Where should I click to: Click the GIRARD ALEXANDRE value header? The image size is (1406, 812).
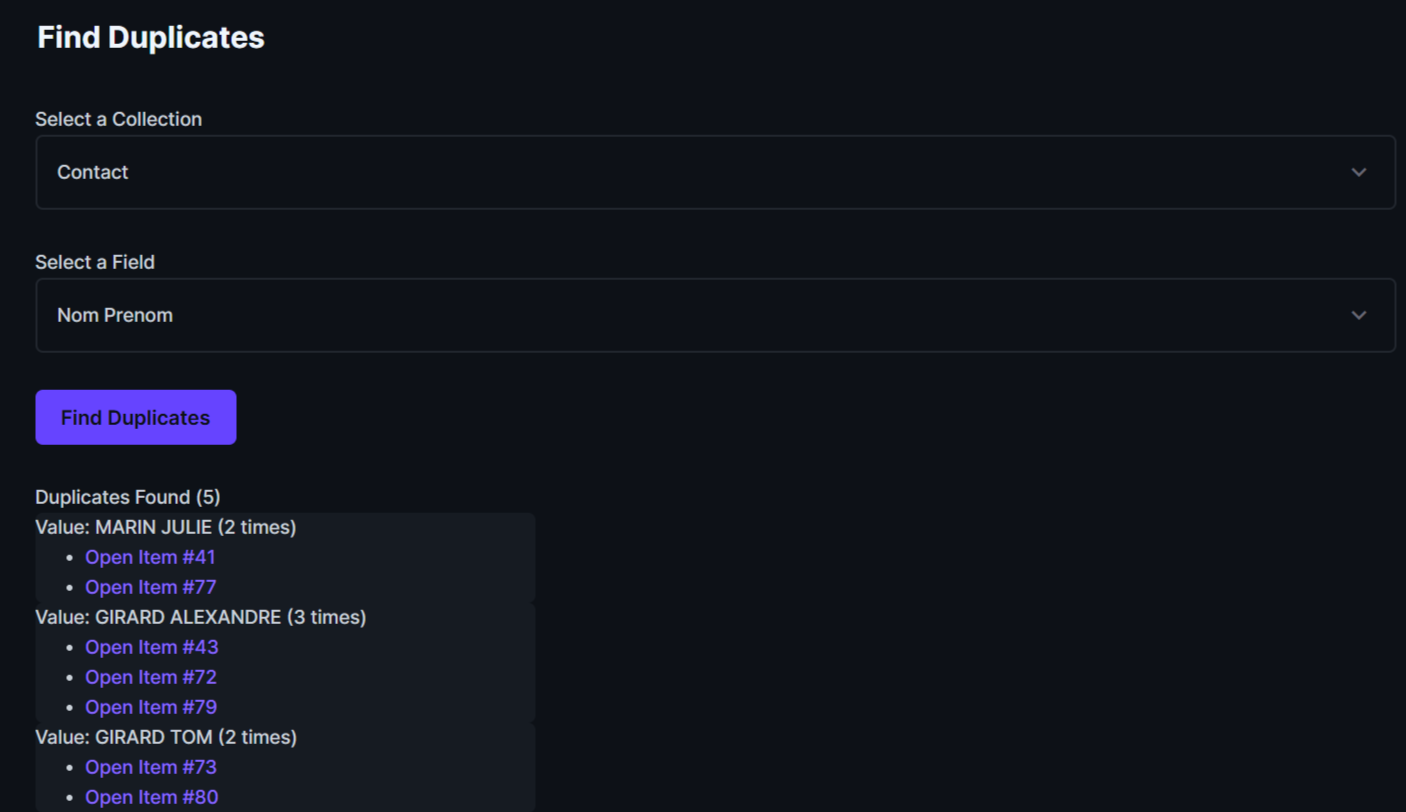200,617
